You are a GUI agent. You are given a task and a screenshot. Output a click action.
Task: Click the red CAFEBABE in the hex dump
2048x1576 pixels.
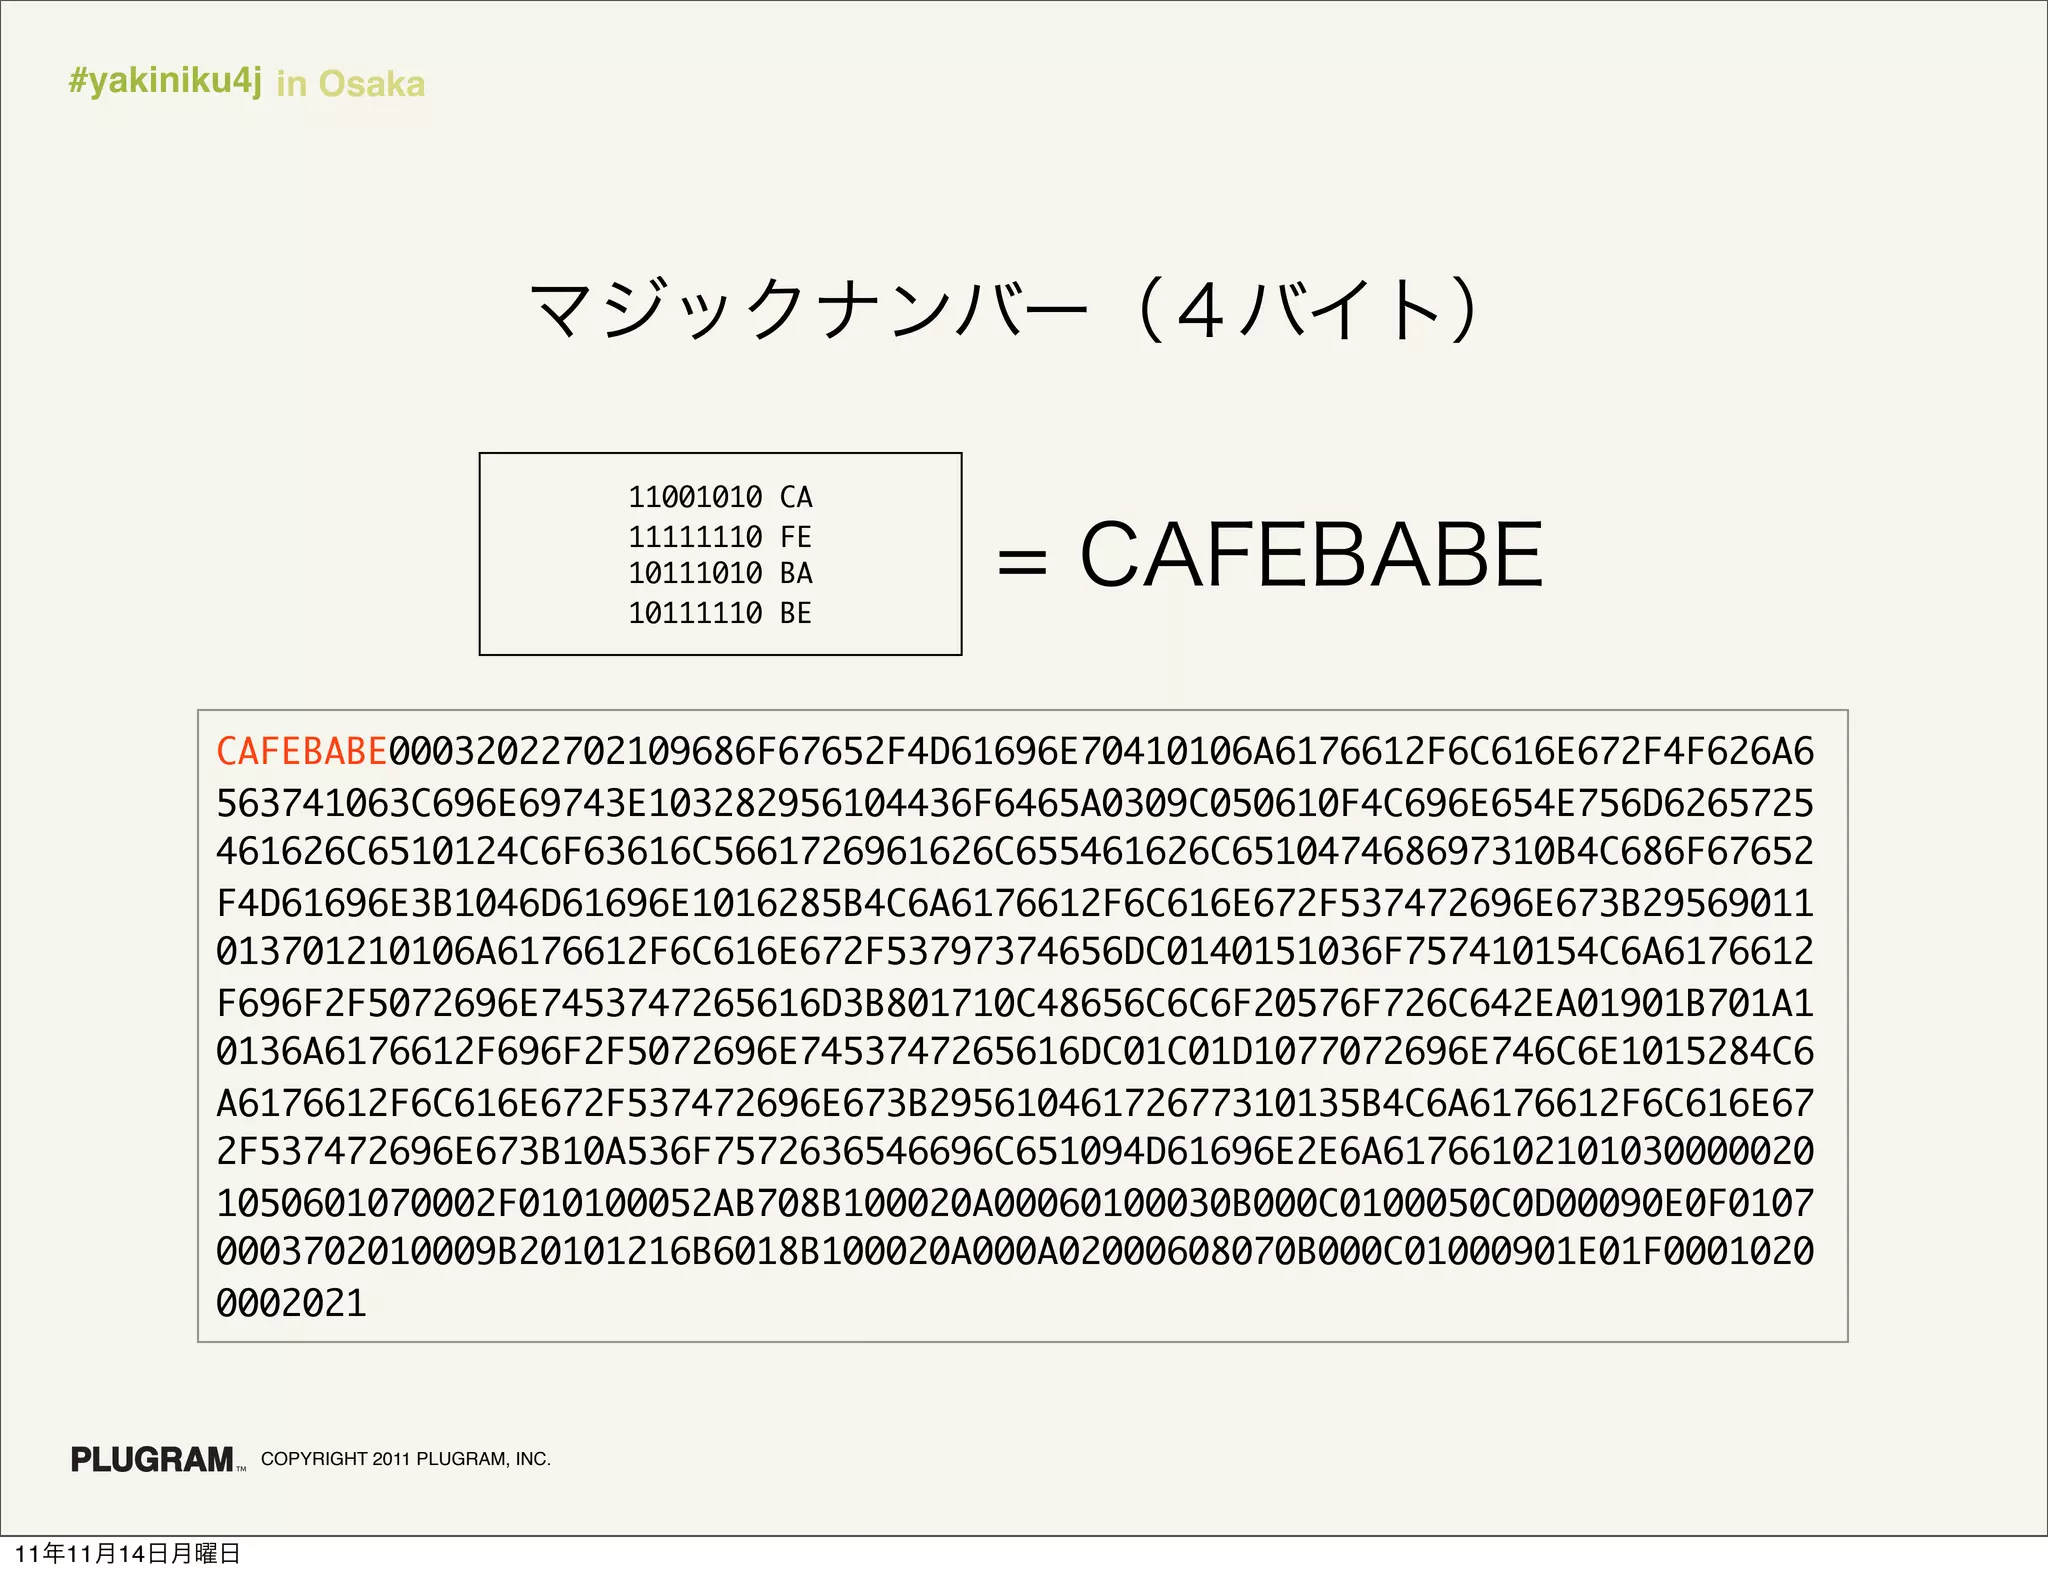pyautogui.click(x=301, y=751)
